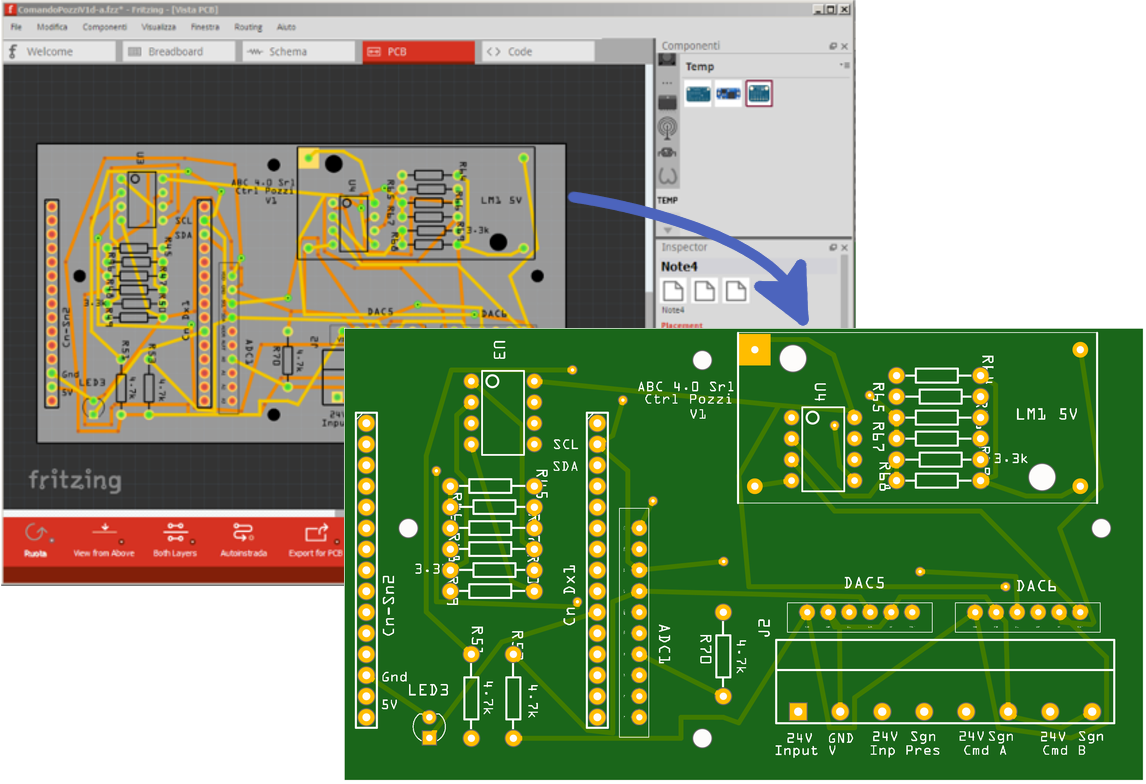Click the Note4 title field in Inspector
The width and height of the screenshot is (1146, 784).
click(748, 267)
